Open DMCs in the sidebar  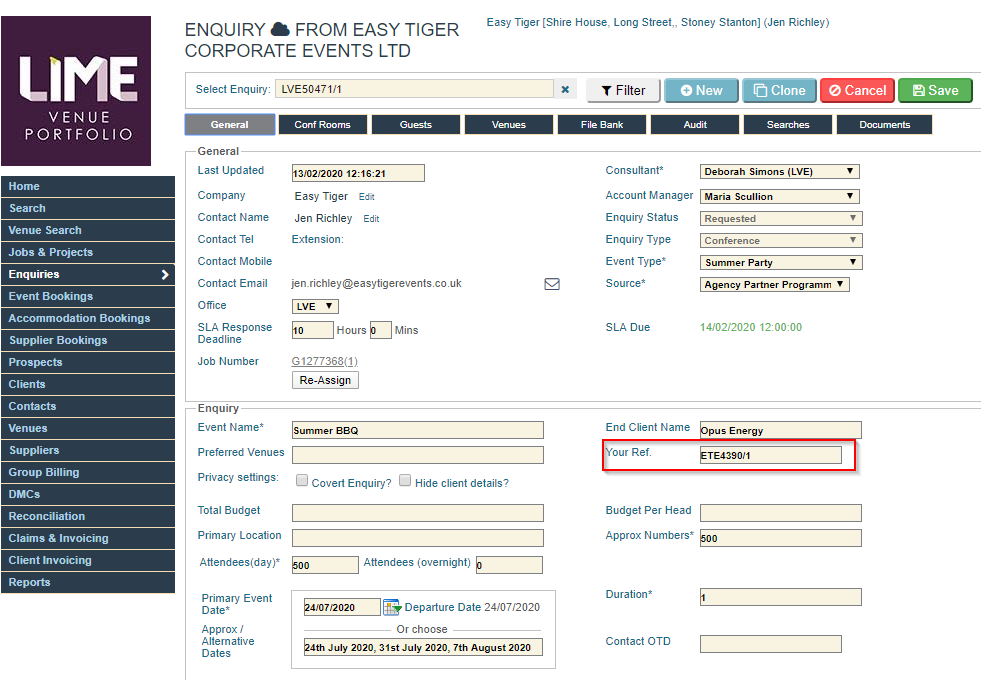pos(88,494)
